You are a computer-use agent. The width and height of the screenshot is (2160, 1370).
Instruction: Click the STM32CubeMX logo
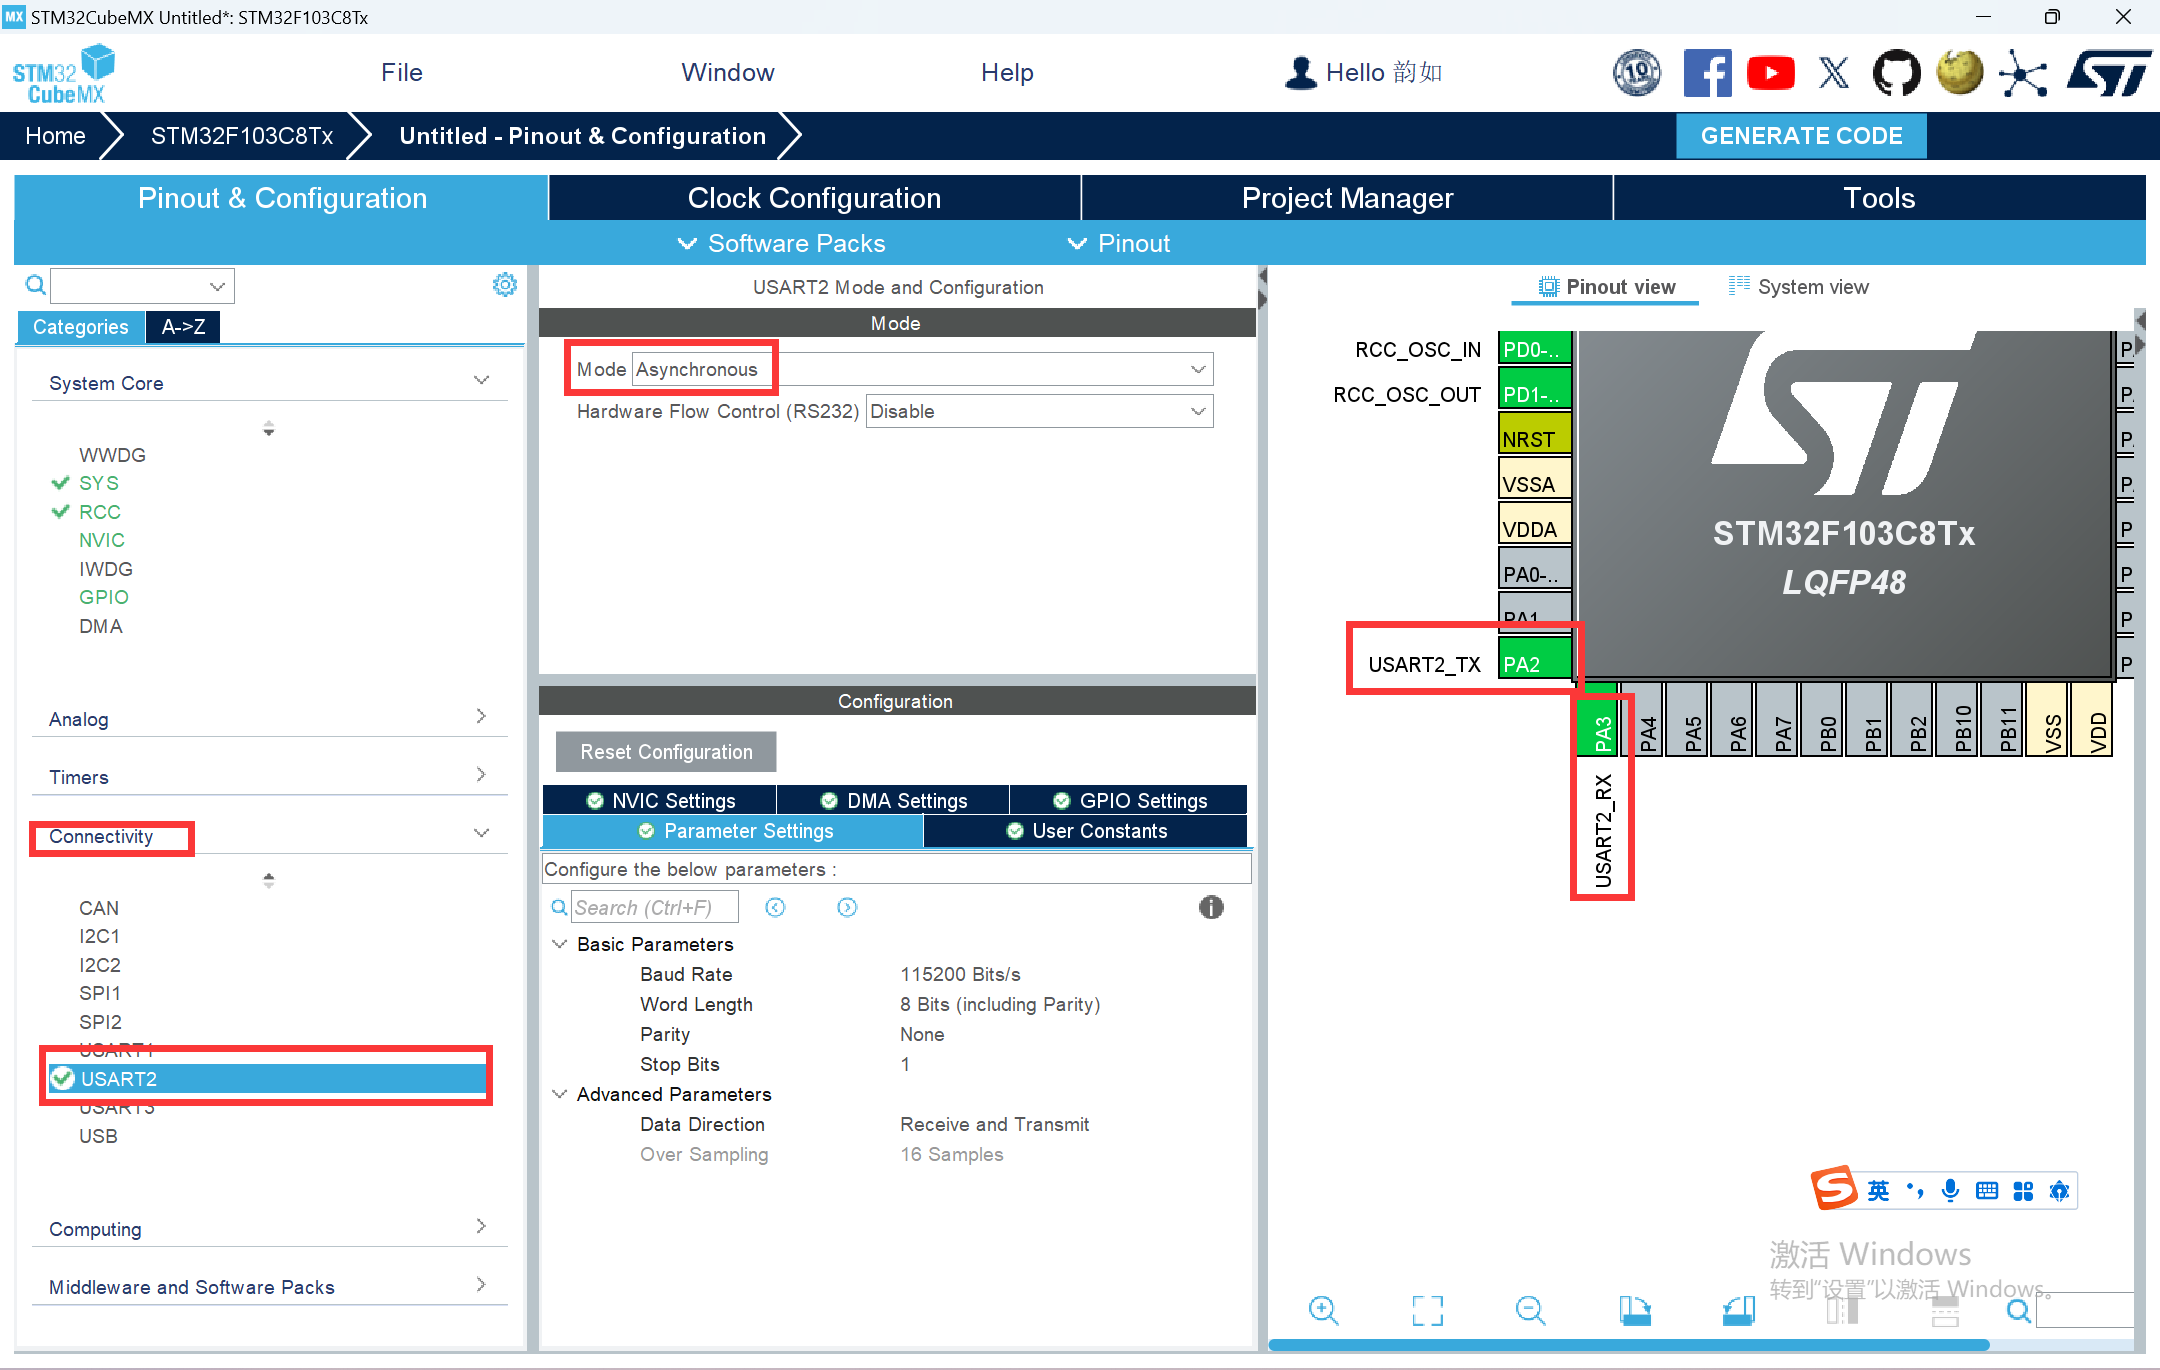(x=63, y=74)
